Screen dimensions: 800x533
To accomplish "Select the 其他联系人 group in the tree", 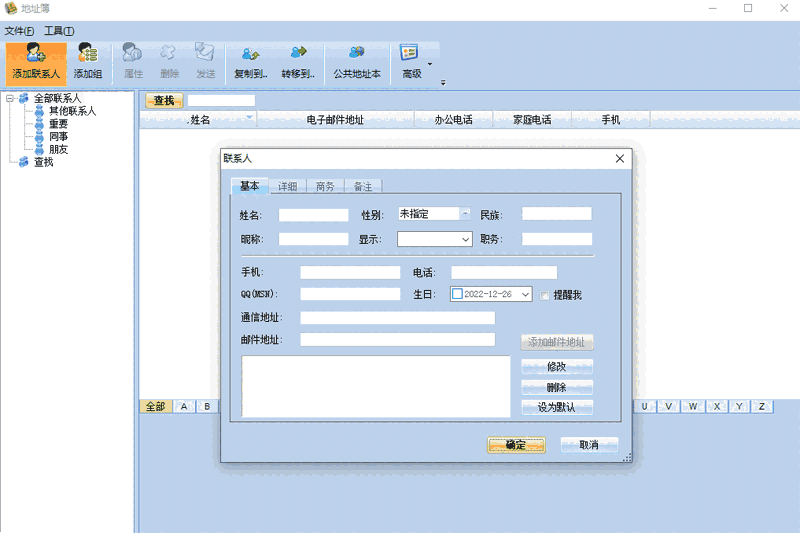I will point(72,111).
